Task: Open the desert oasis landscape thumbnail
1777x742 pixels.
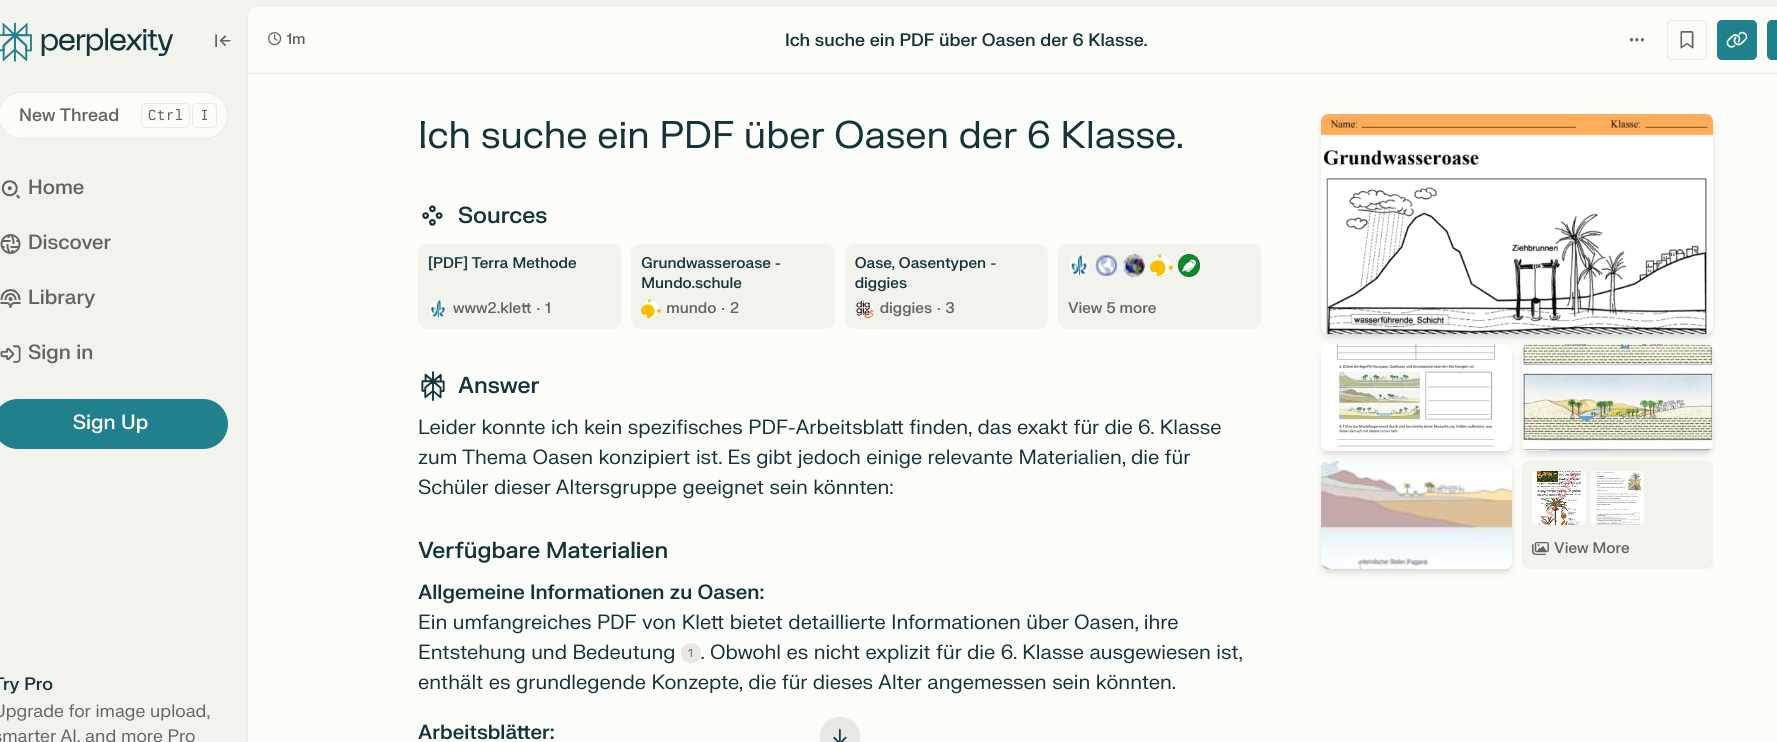Action: (x=1617, y=396)
